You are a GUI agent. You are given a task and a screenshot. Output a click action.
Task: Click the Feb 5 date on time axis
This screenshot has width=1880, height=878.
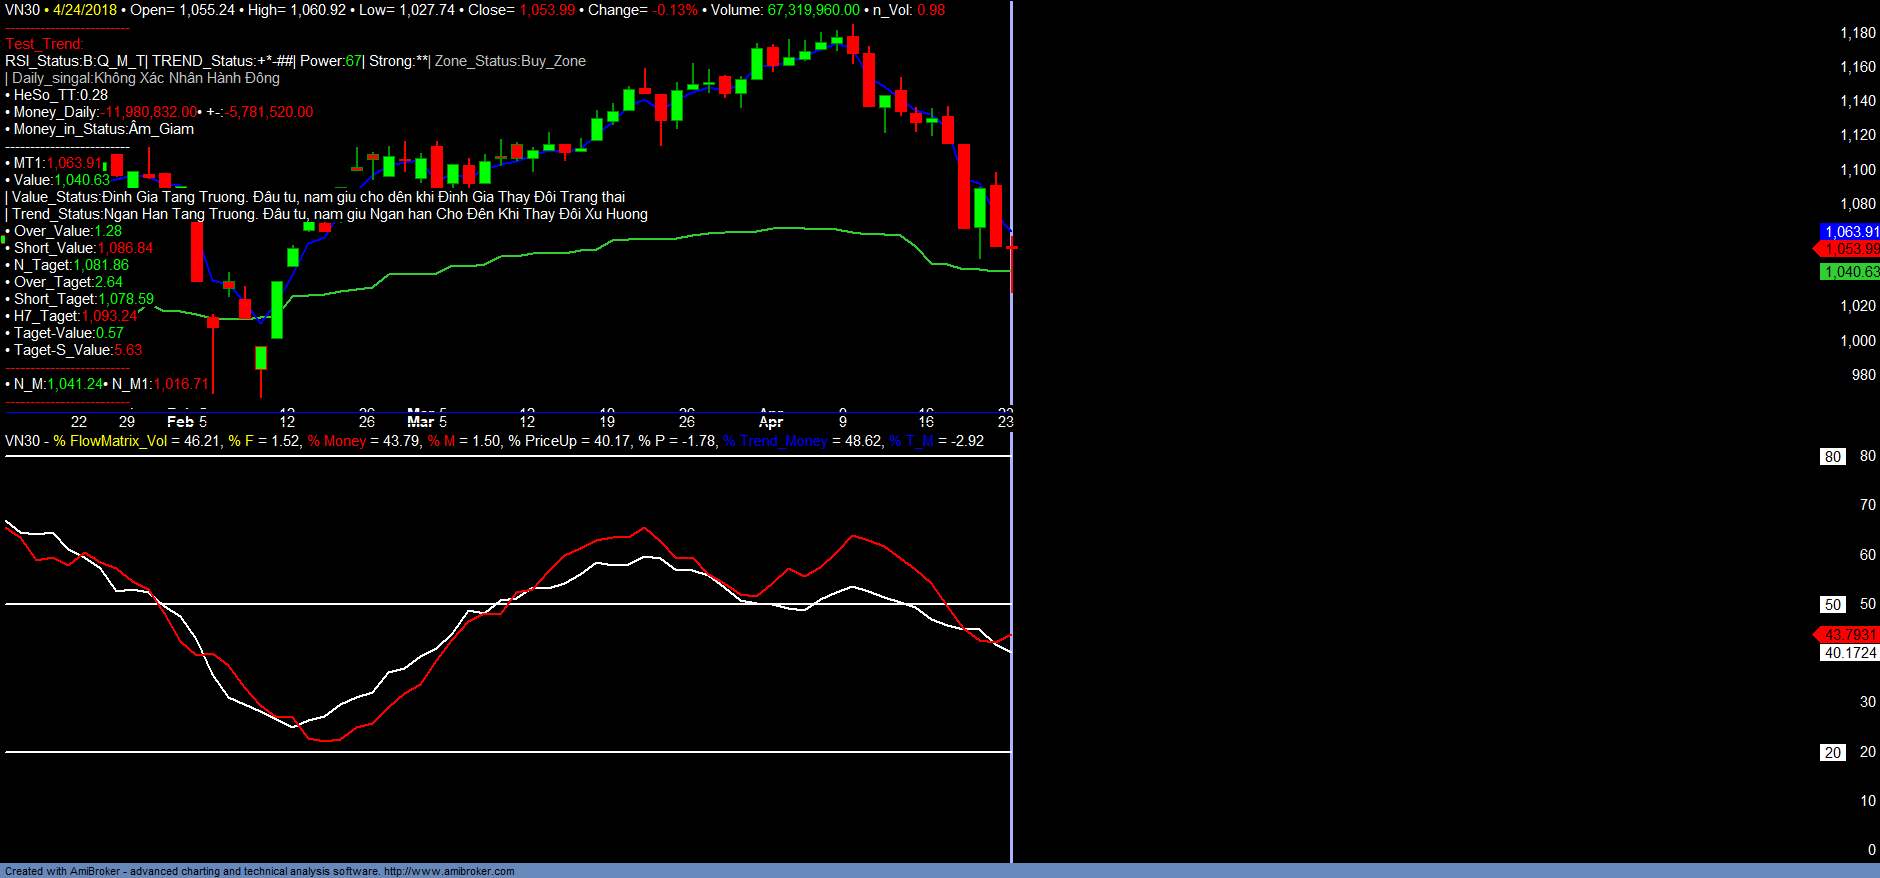pyautogui.click(x=187, y=422)
